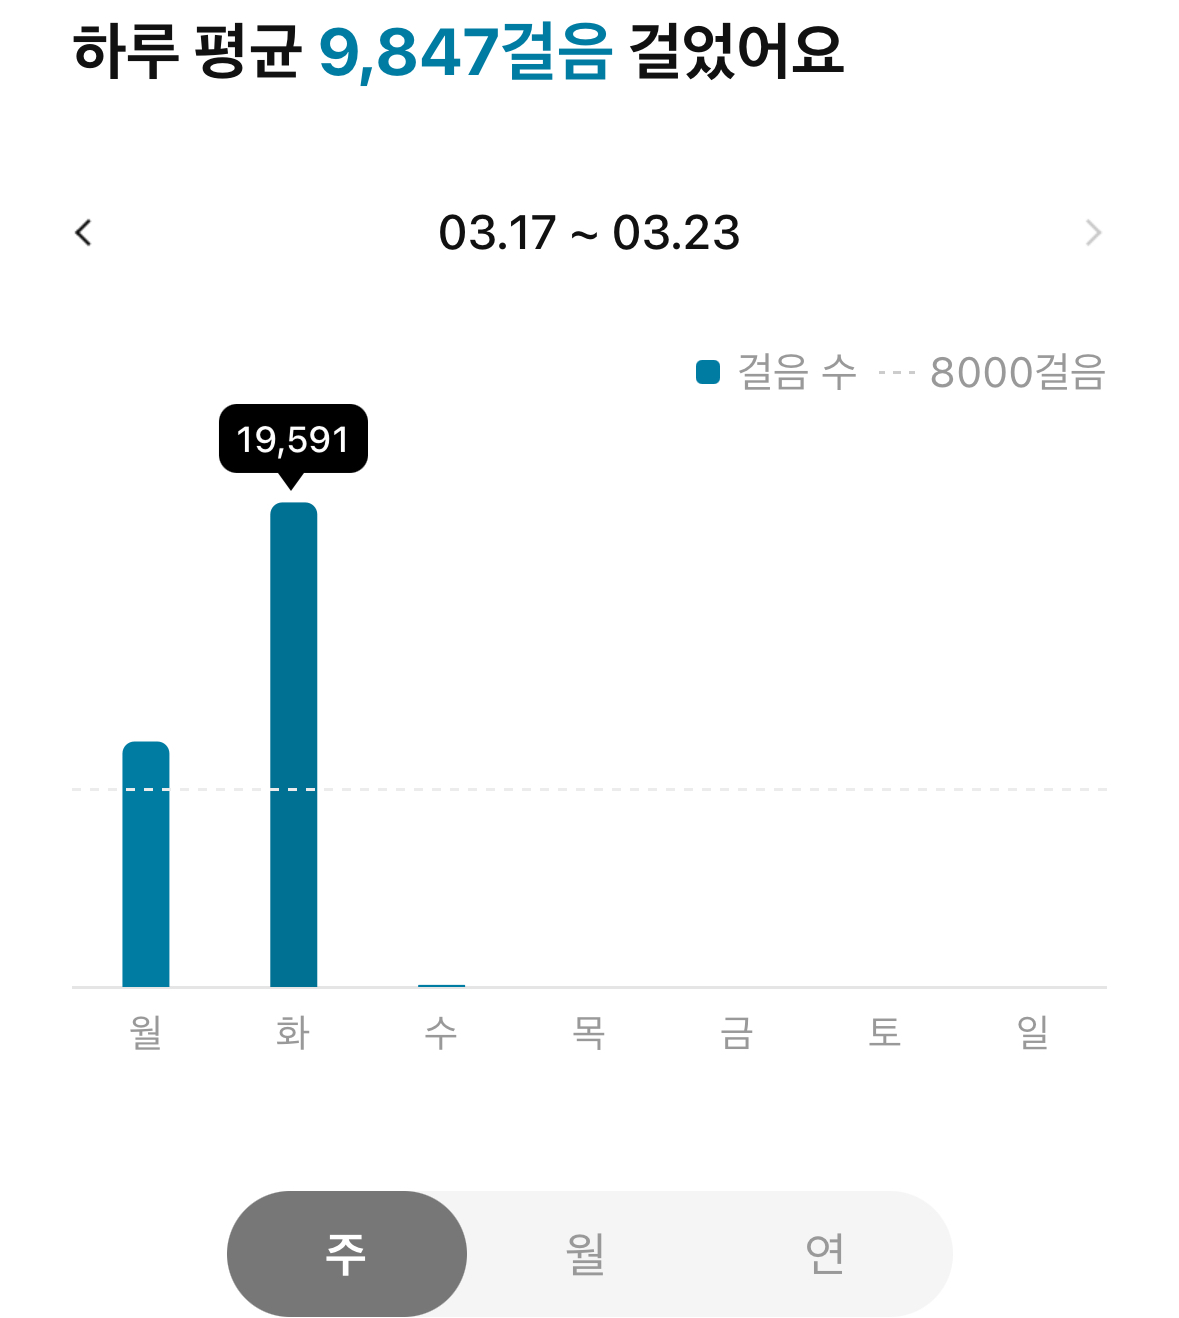Click the blue 걸음 수 legend square
Image resolution: width=1179 pixels, height=1318 pixels.
(x=708, y=373)
